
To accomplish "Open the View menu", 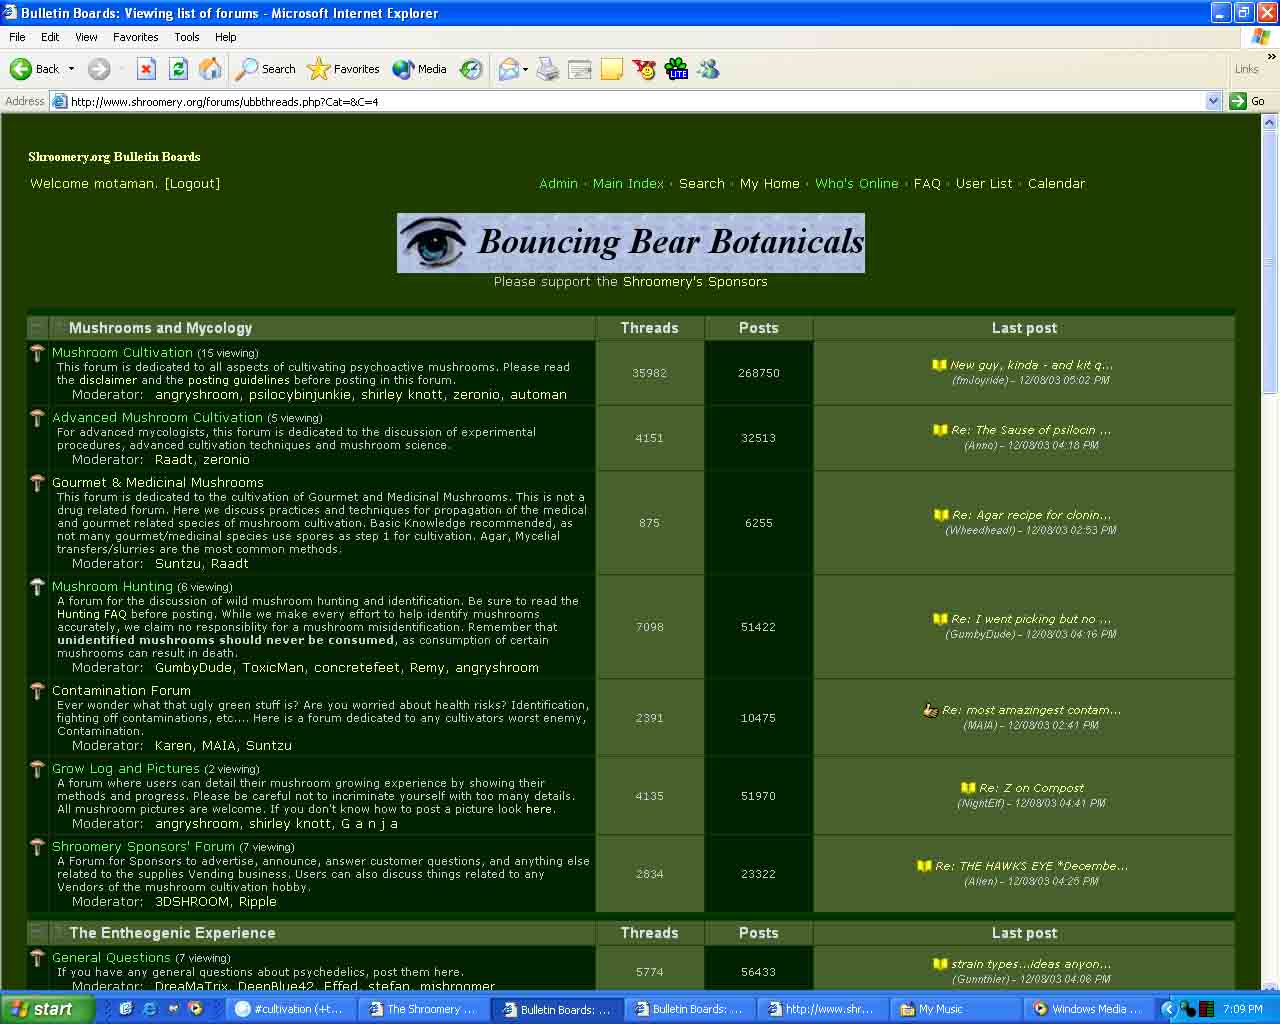I will click(x=86, y=37).
